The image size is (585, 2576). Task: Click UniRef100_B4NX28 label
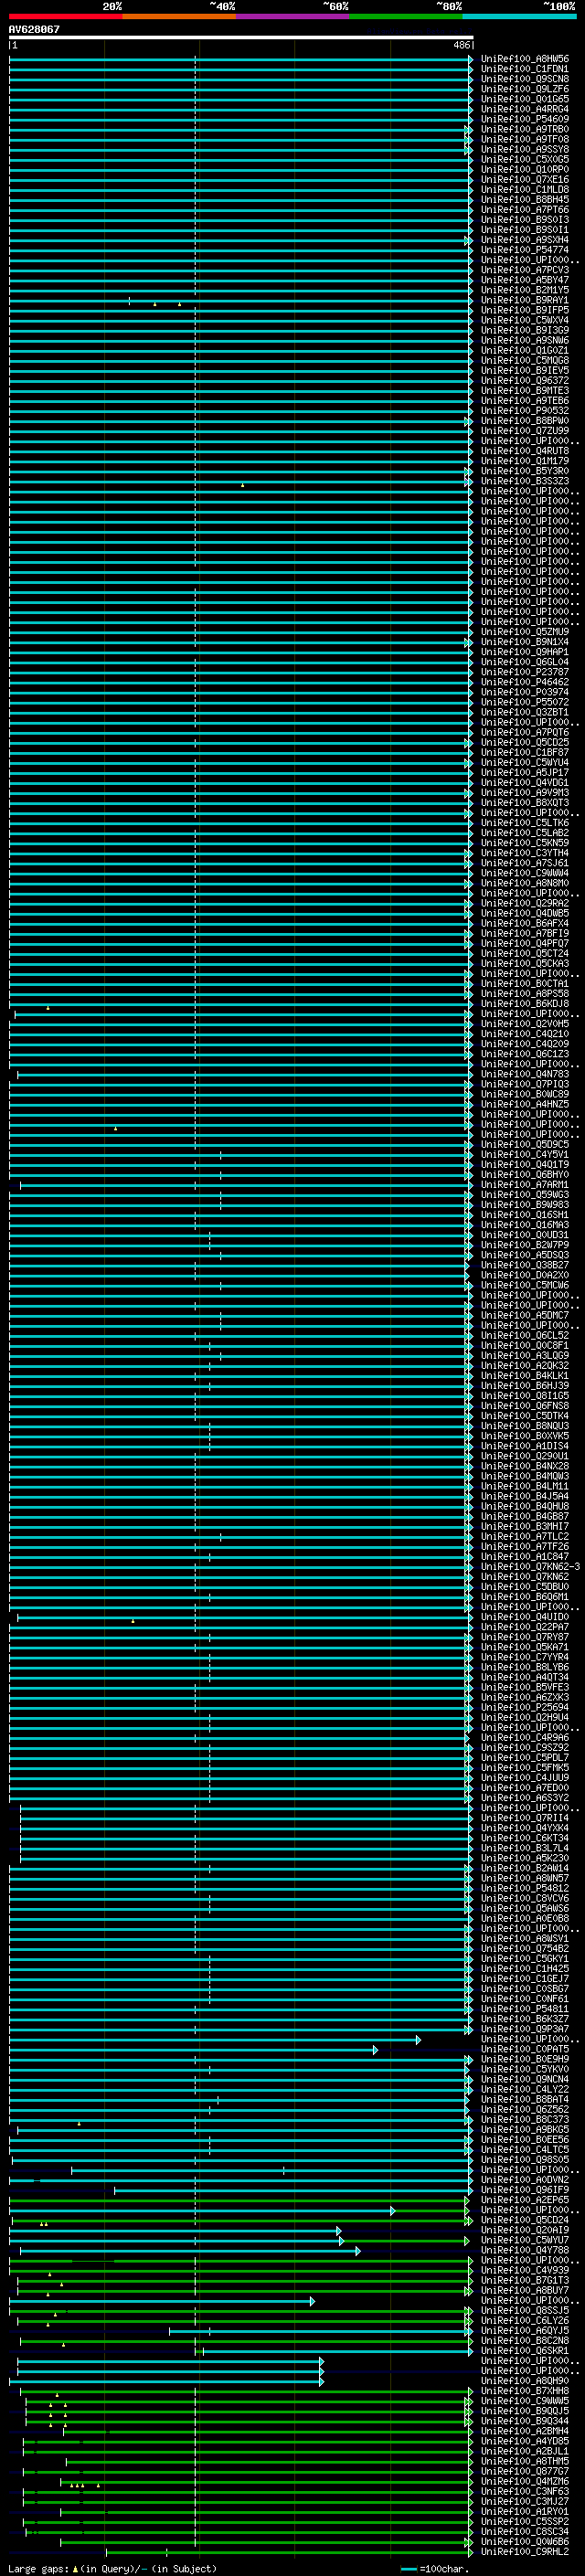(525, 1466)
